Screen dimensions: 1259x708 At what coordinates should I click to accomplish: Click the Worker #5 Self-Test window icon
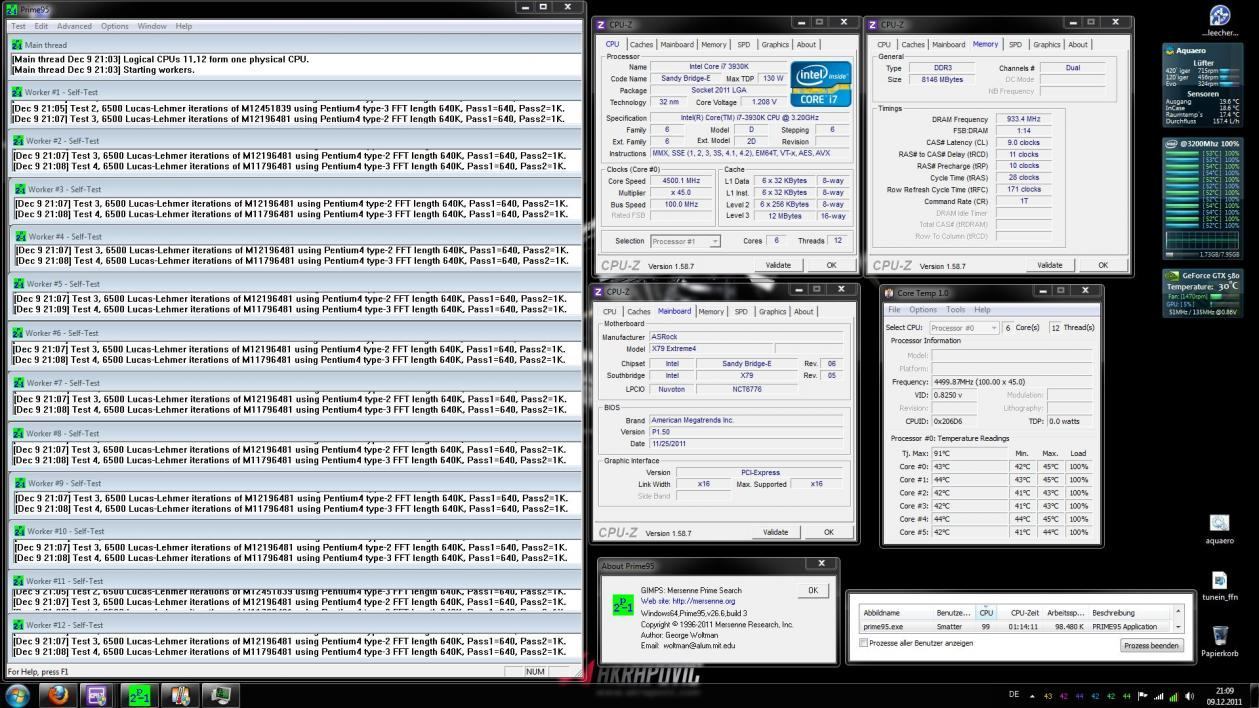coord(17,284)
